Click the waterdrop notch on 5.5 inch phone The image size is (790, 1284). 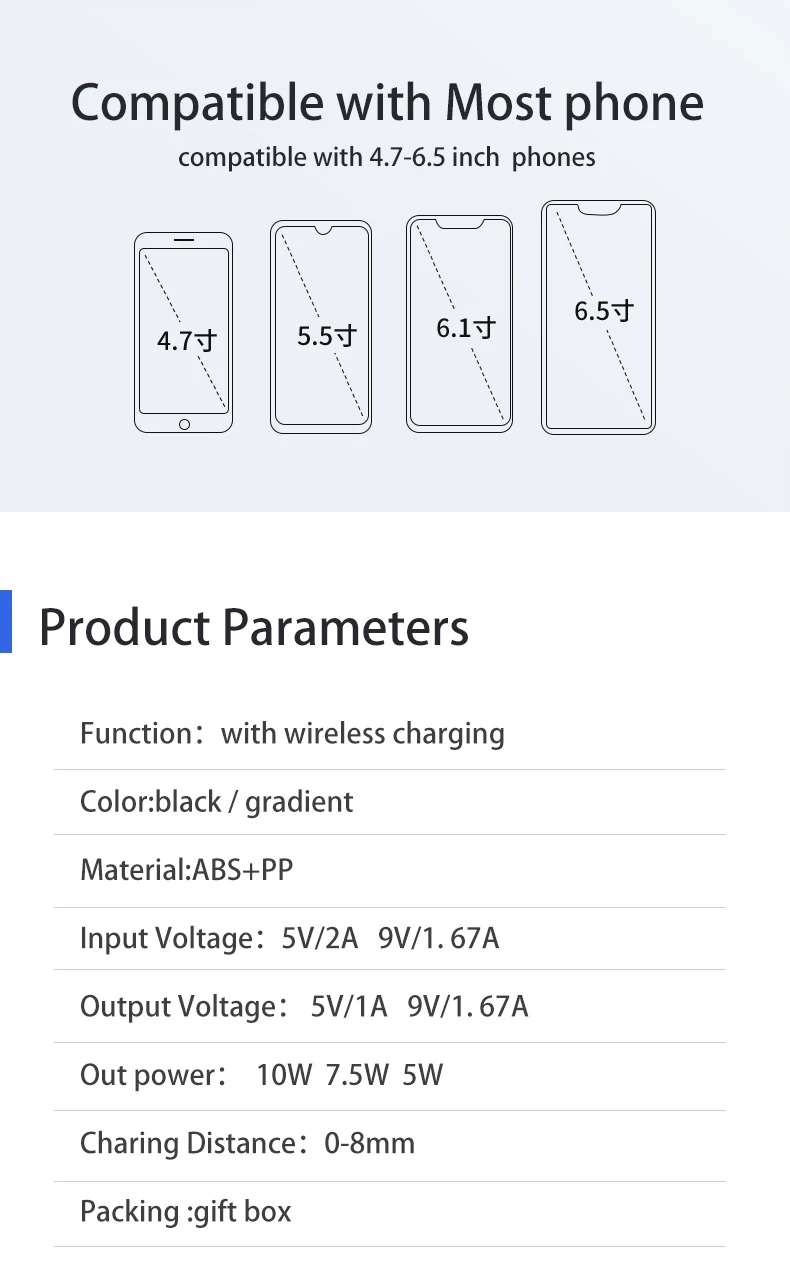click(322, 231)
